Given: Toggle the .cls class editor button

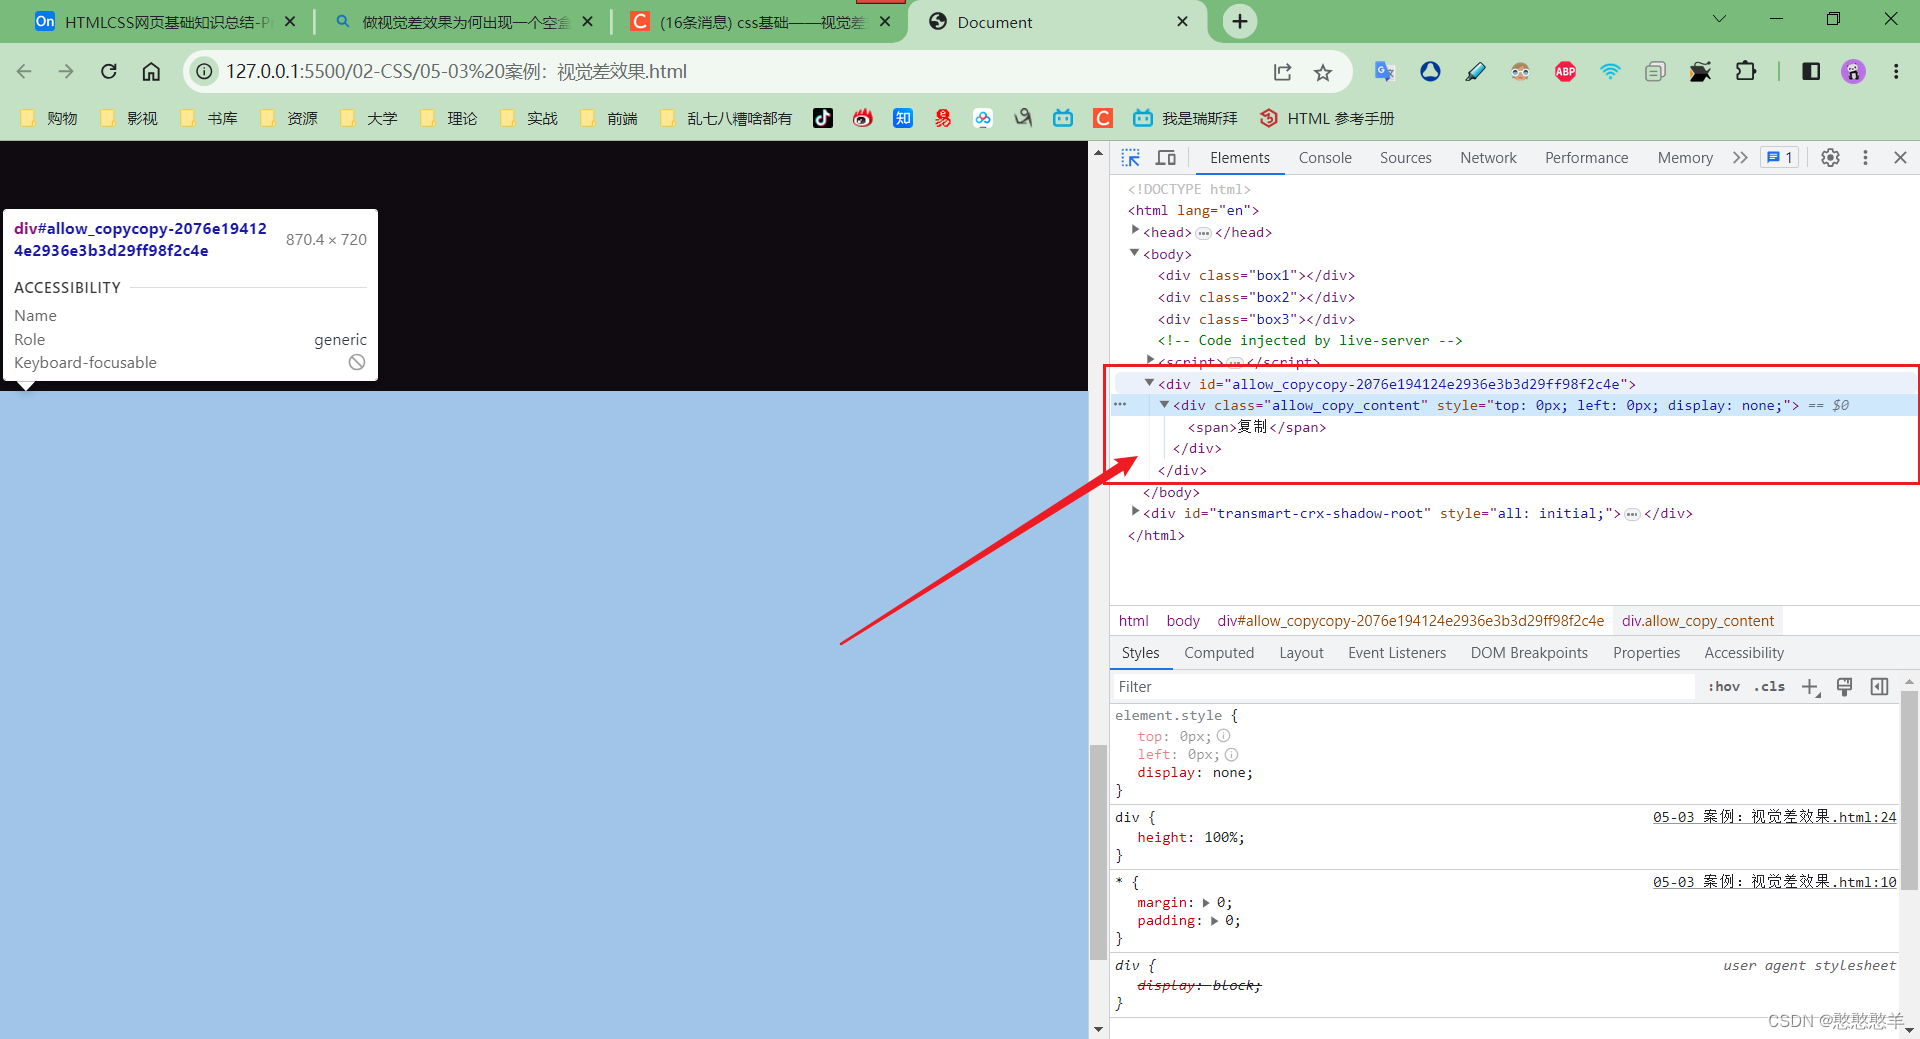Looking at the screenshot, I should click(1769, 687).
